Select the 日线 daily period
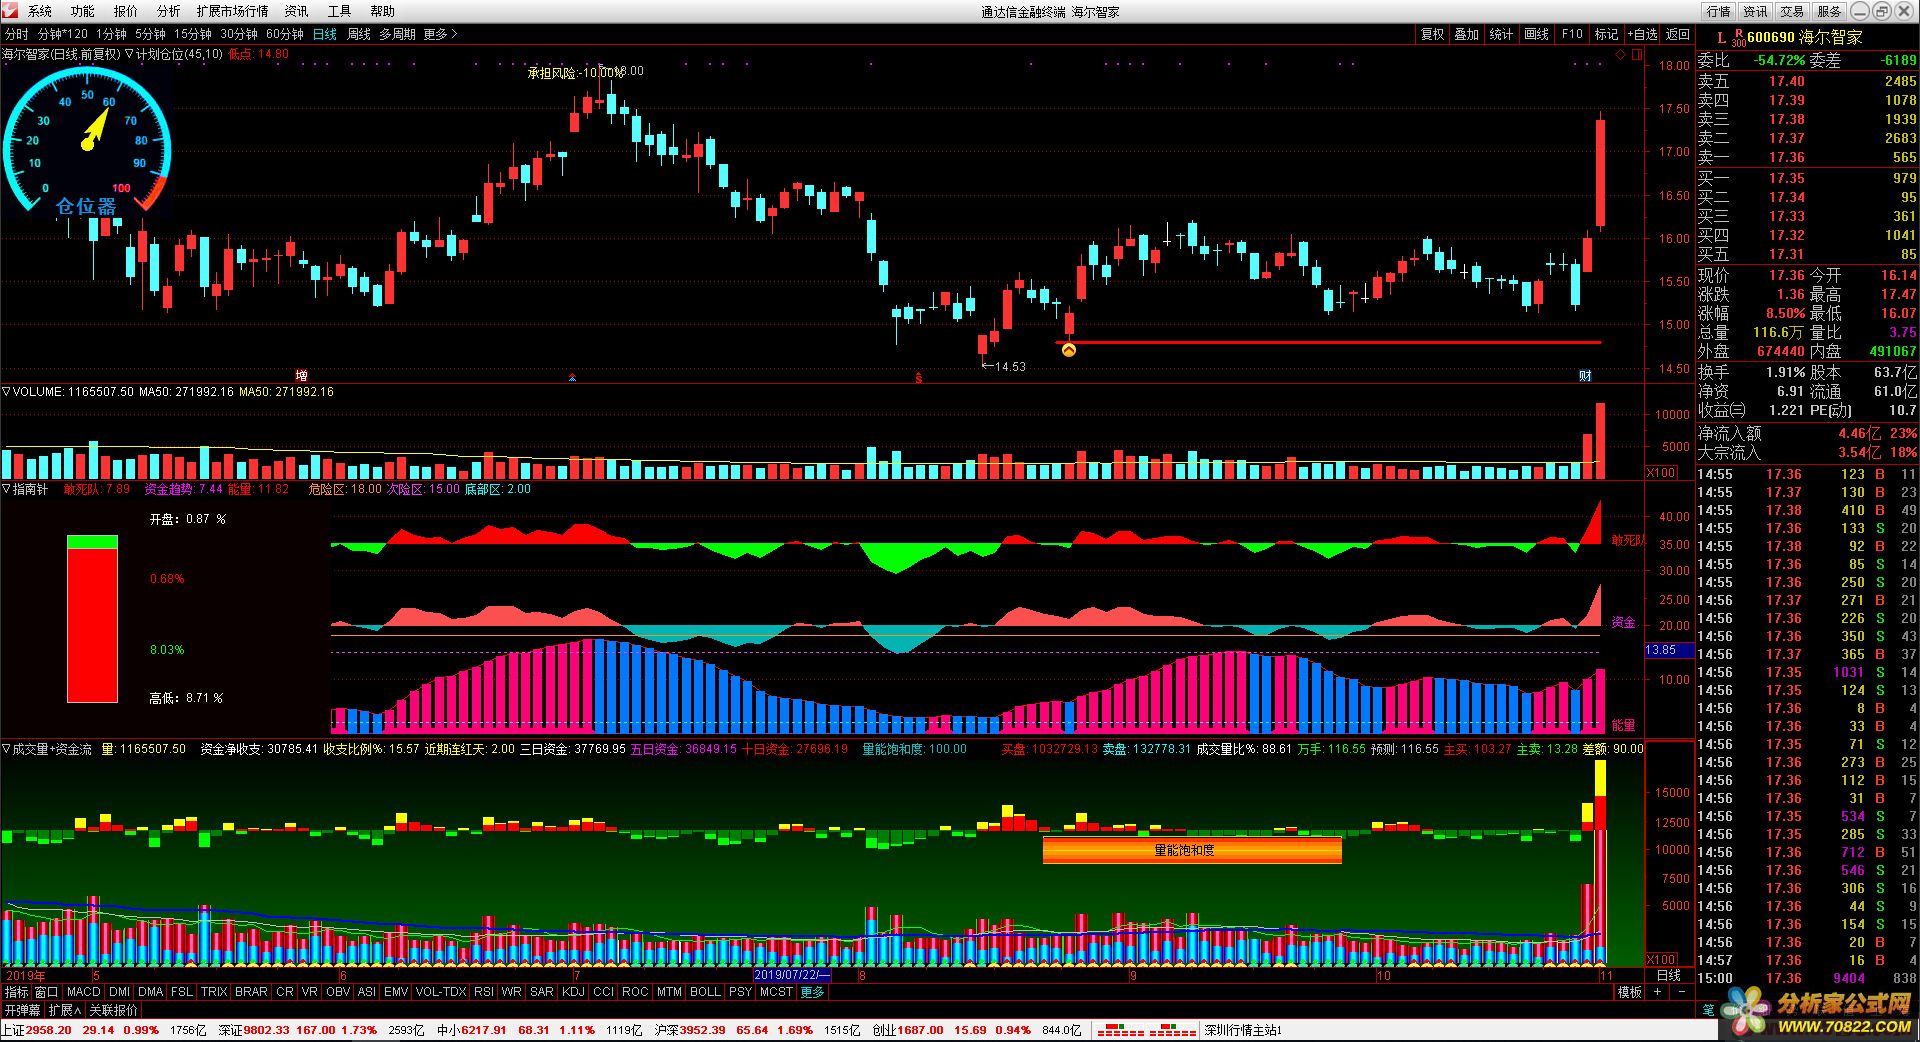 pos(325,34)
